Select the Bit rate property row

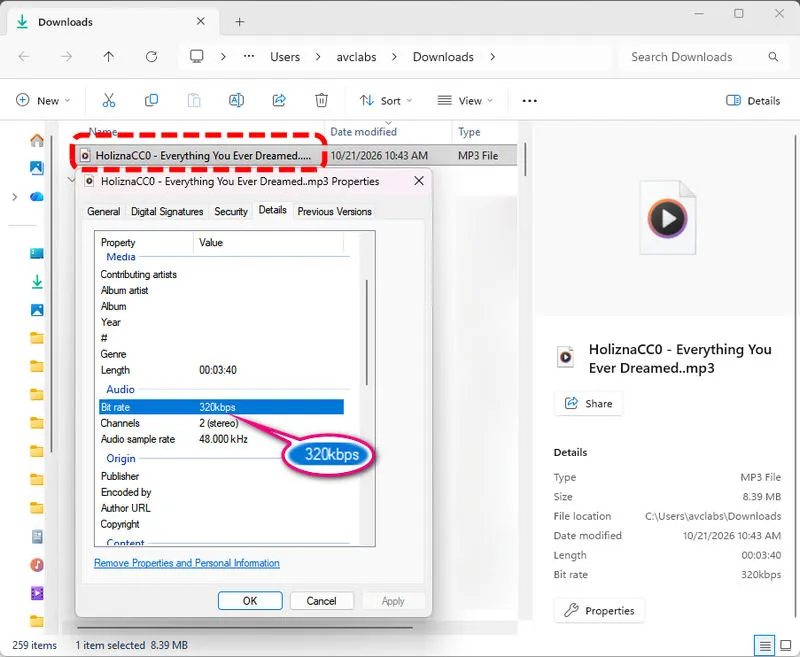(221, 407)
